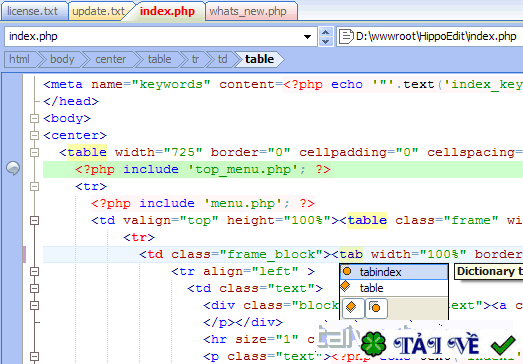This screenshot has height=364, width=523.
Task: Collapse the <center> fold marker
Action: (34, 135)
